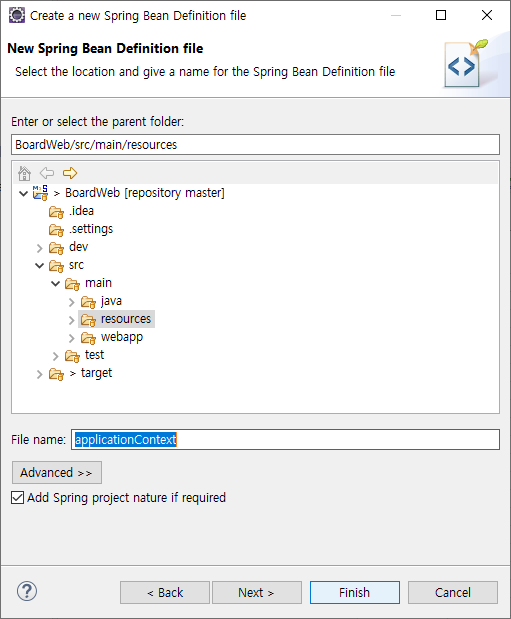Collapse the src folder
This screenshot has width=511, height=619.
point(39,265)
